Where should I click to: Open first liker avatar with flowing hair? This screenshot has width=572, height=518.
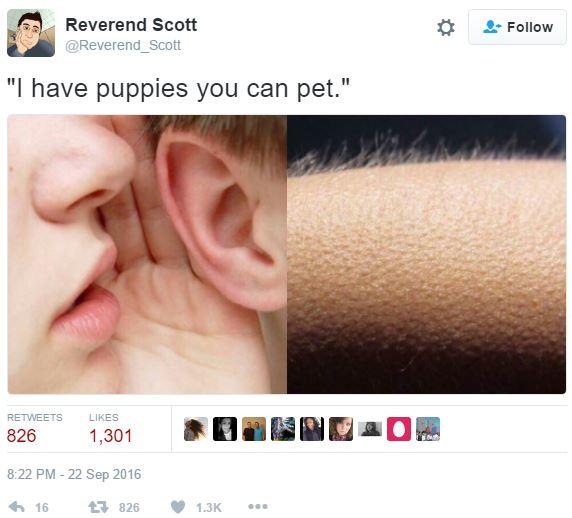196,429
